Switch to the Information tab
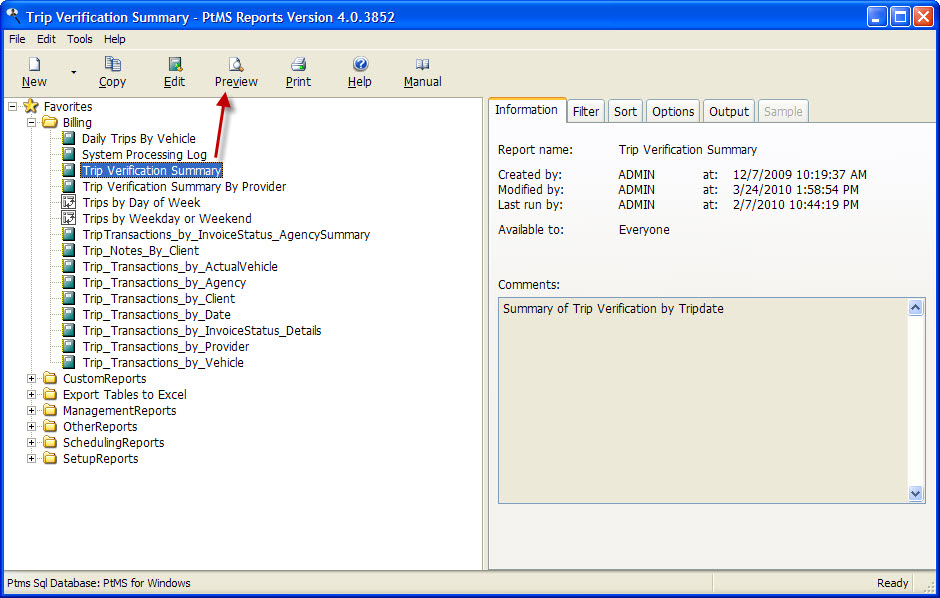The height and width of the screenshot is (598, 940). pos(526,110)
